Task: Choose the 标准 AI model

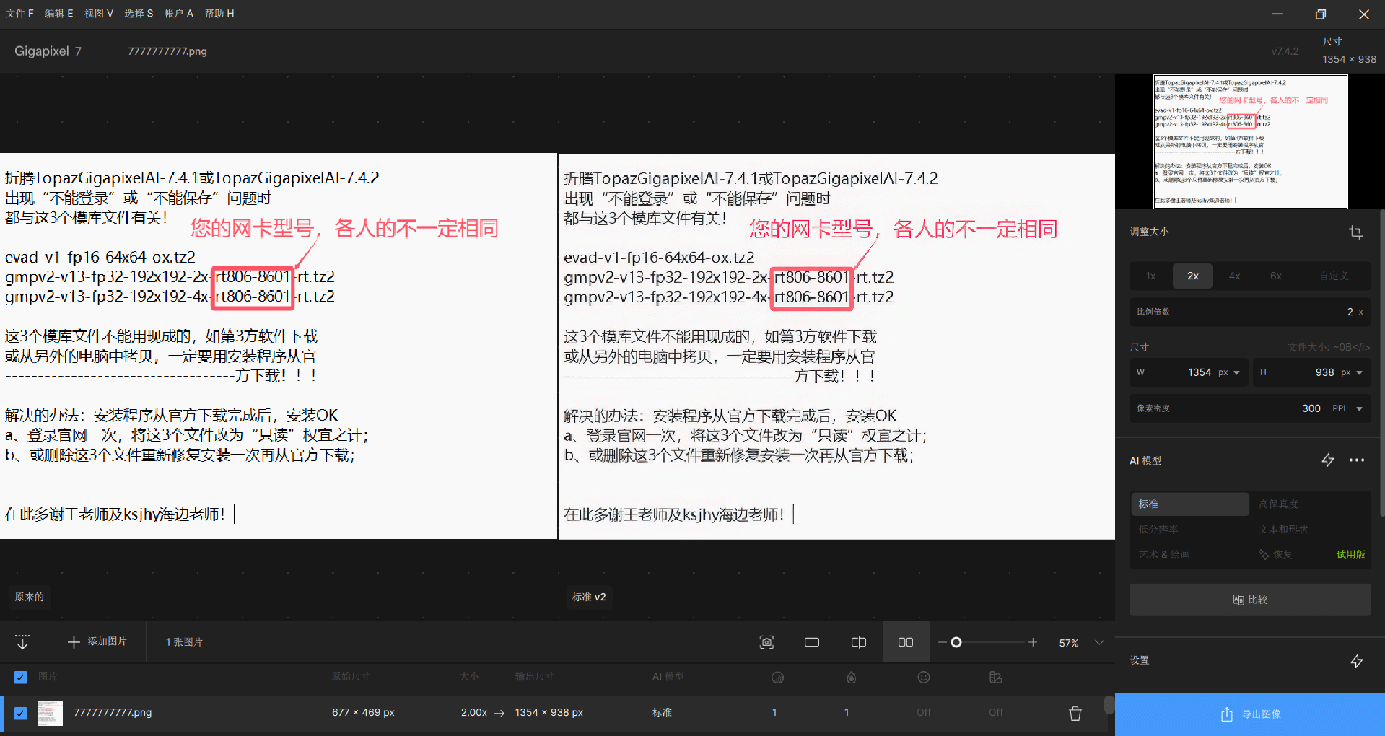Action: (1190, 504)
